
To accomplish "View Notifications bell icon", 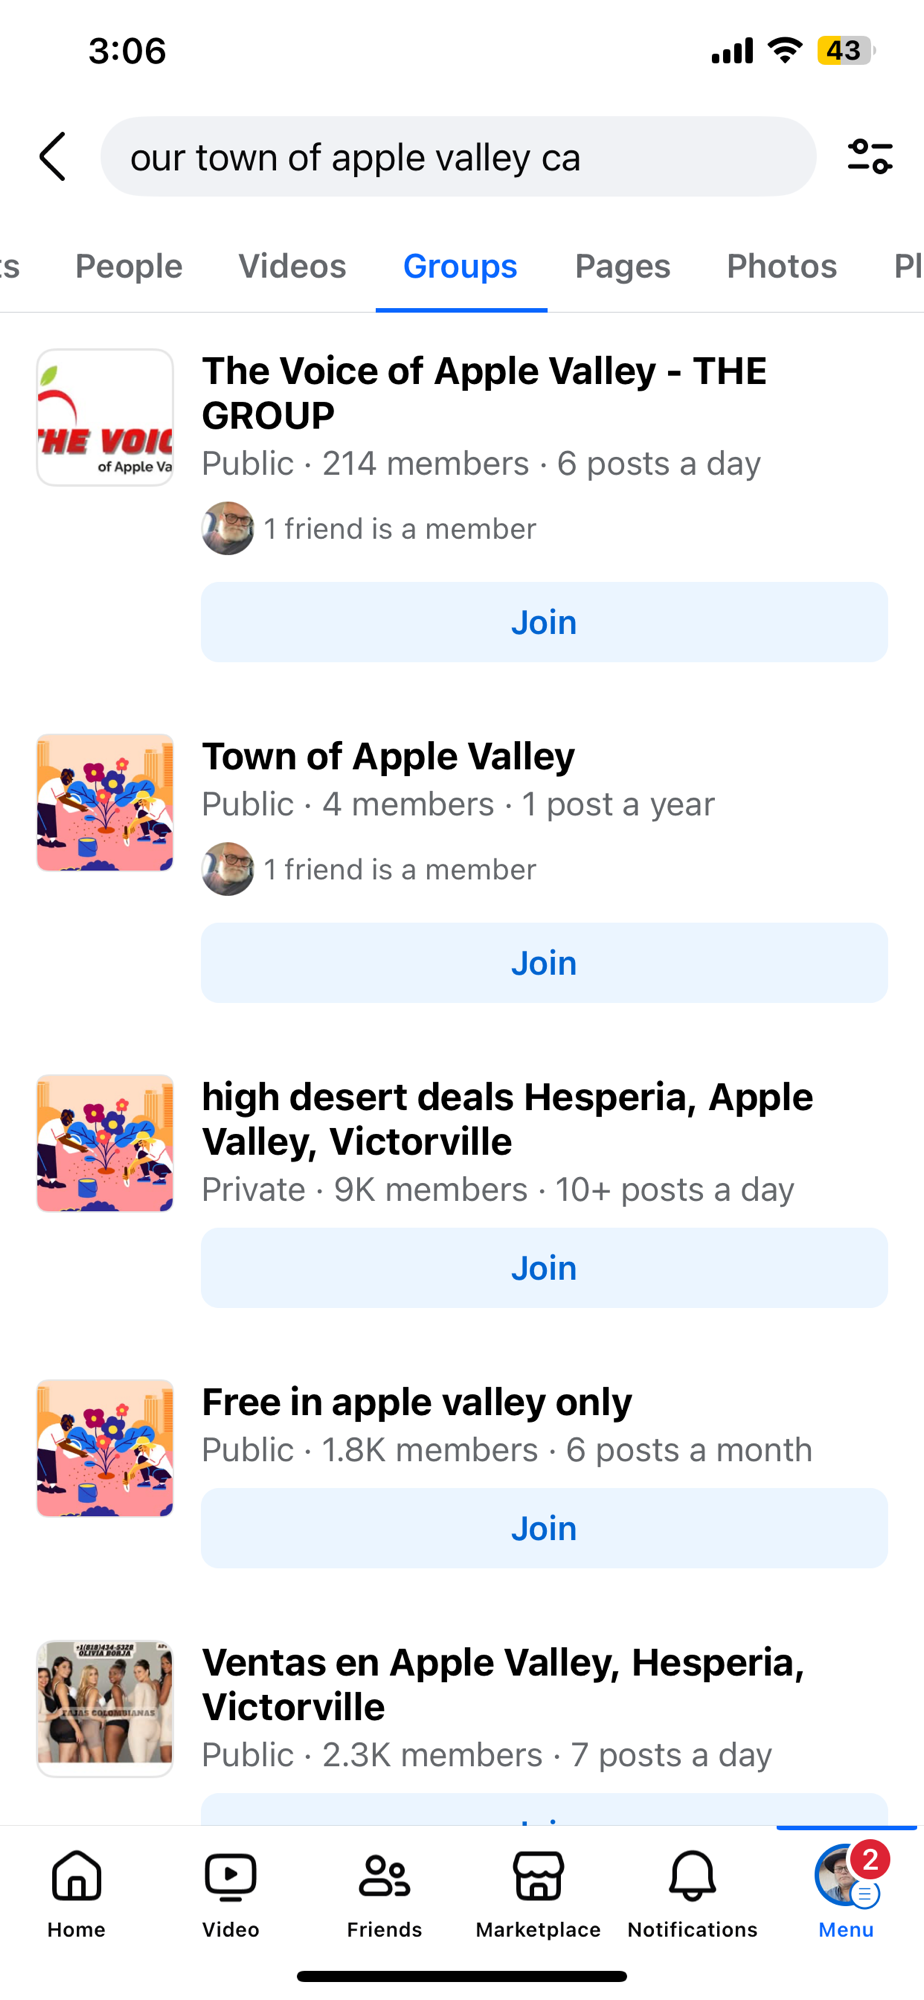I will tap(692, 1892).
